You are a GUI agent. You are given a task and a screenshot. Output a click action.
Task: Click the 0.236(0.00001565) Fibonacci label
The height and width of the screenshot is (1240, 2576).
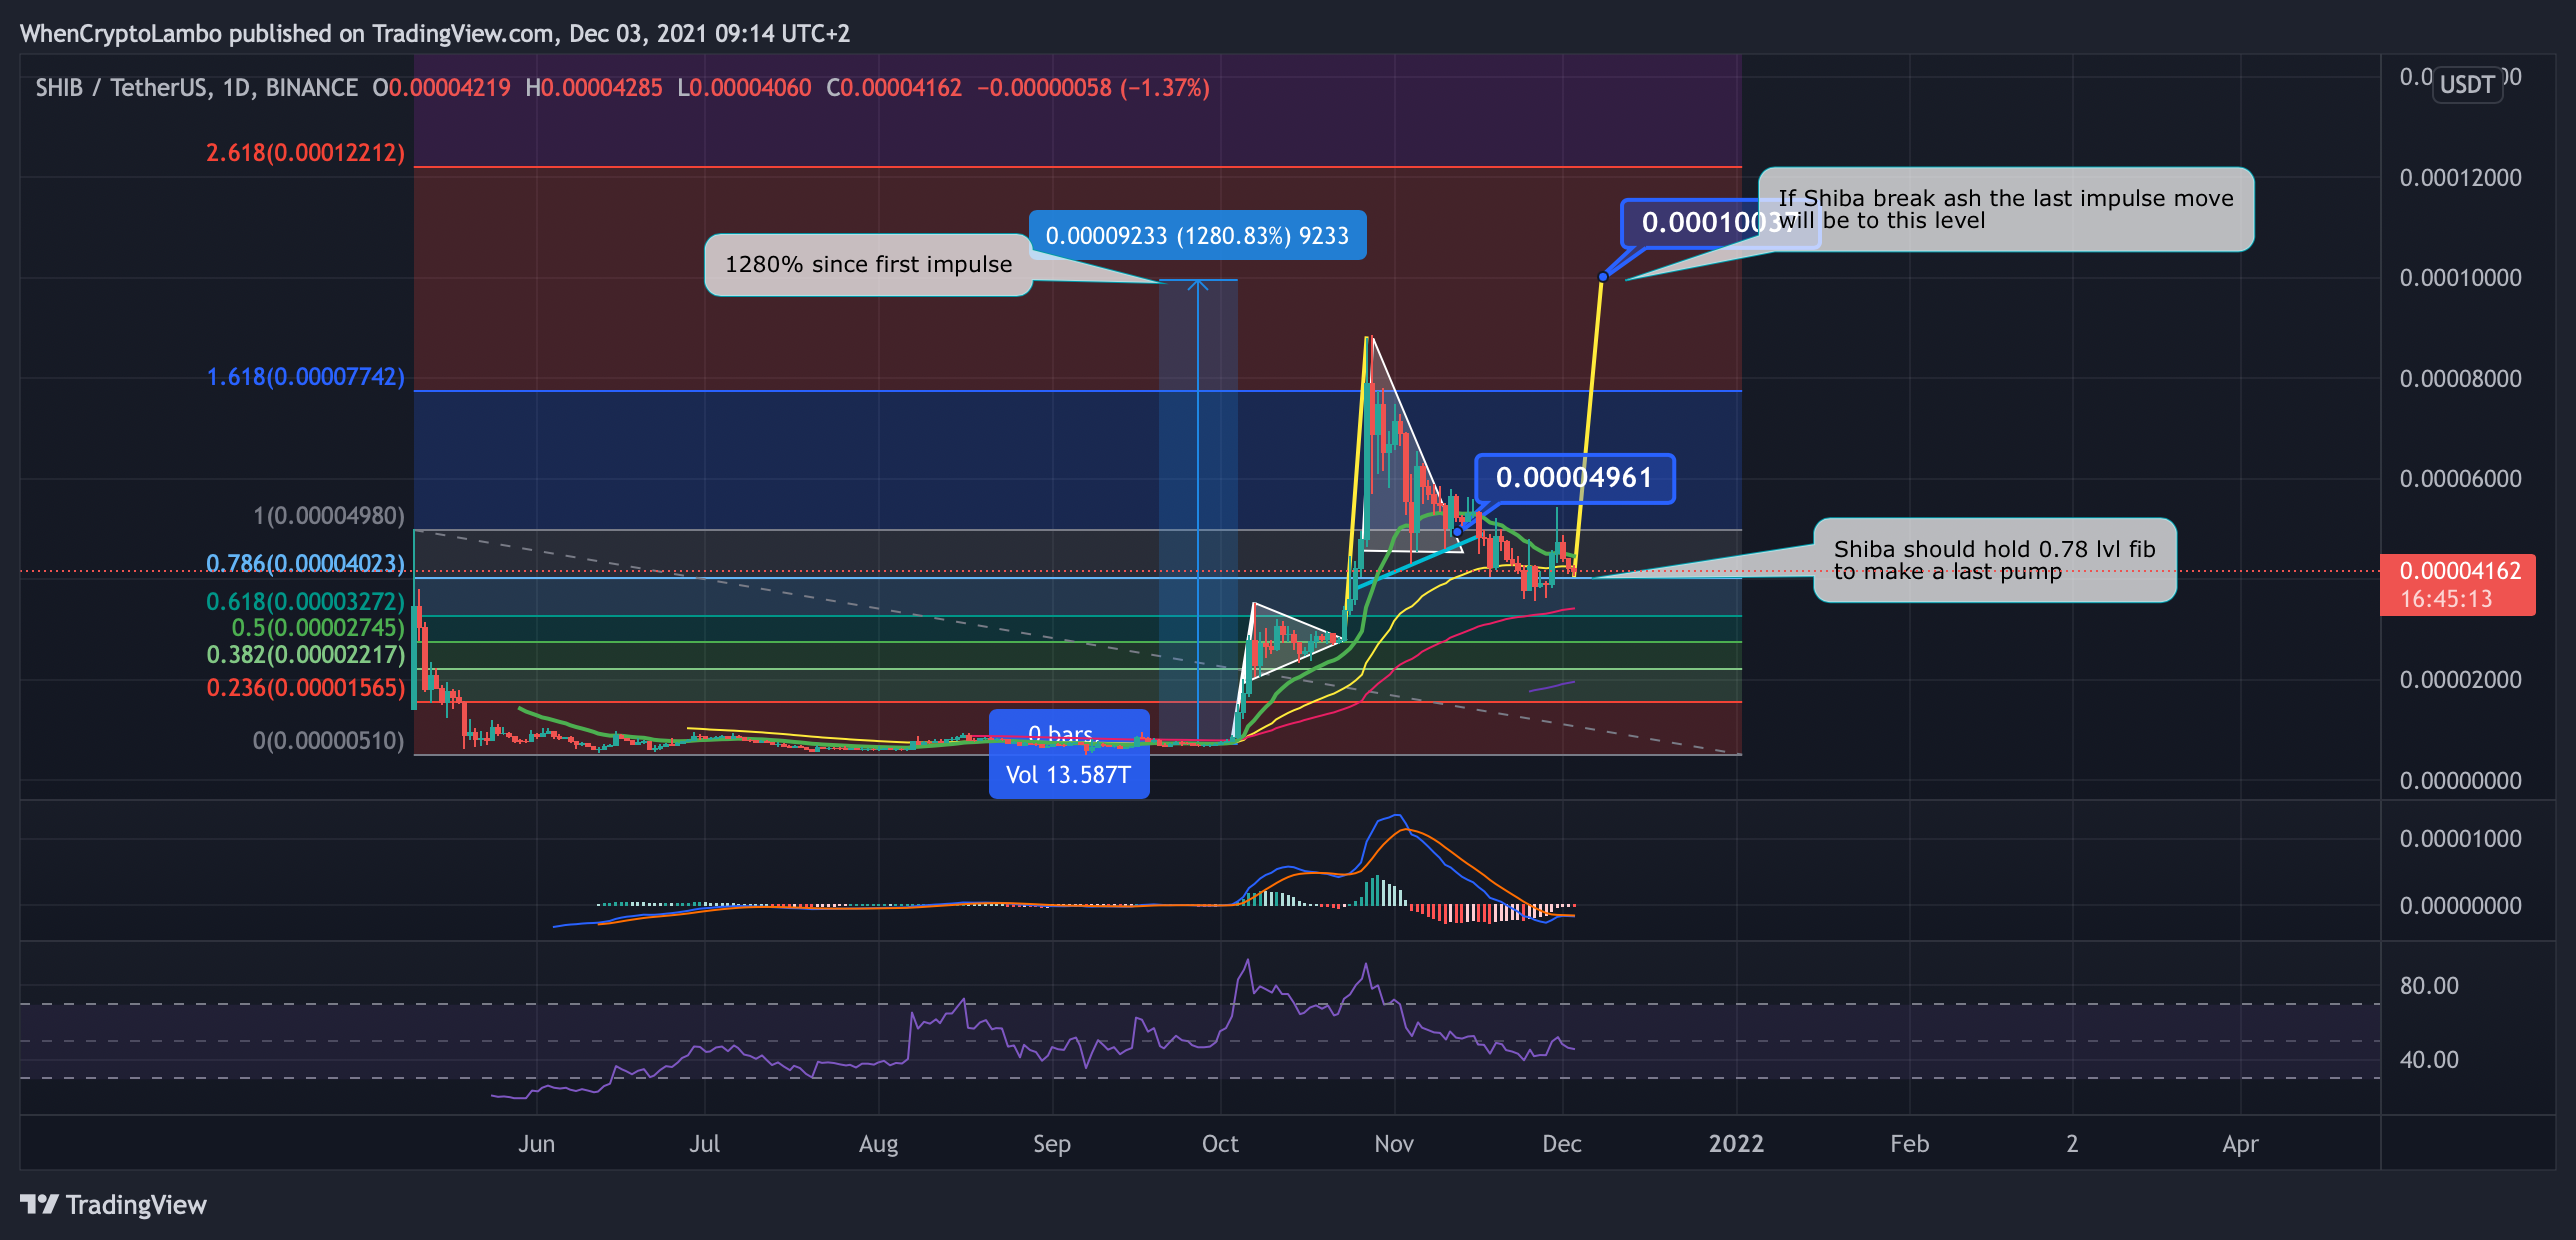(305, 688)
